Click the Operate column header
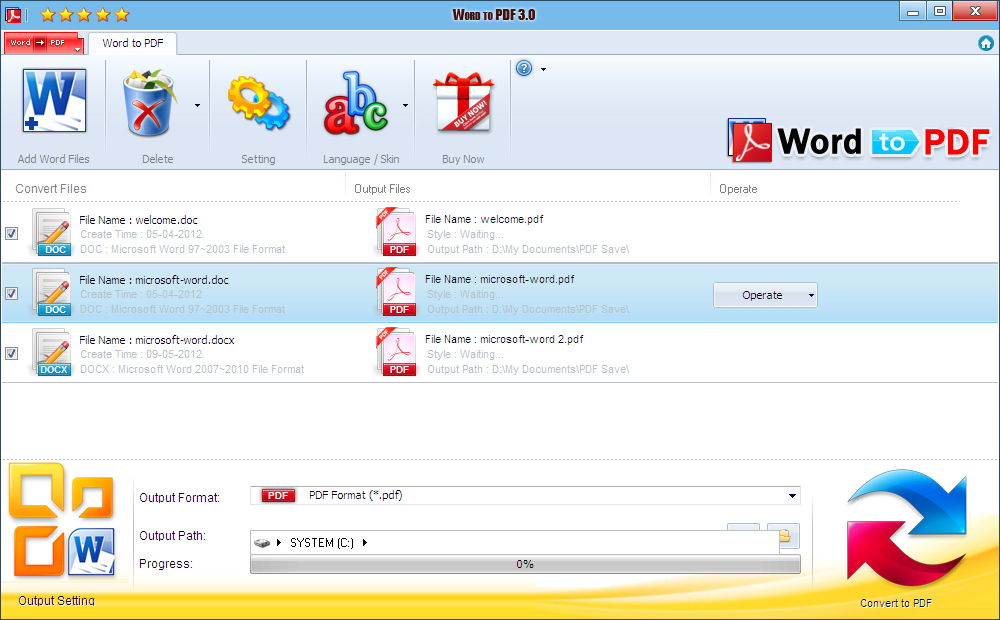Image resolution: width=1000 pixels, height=620 pixels. pyautogui.click(x=738, y=189)
